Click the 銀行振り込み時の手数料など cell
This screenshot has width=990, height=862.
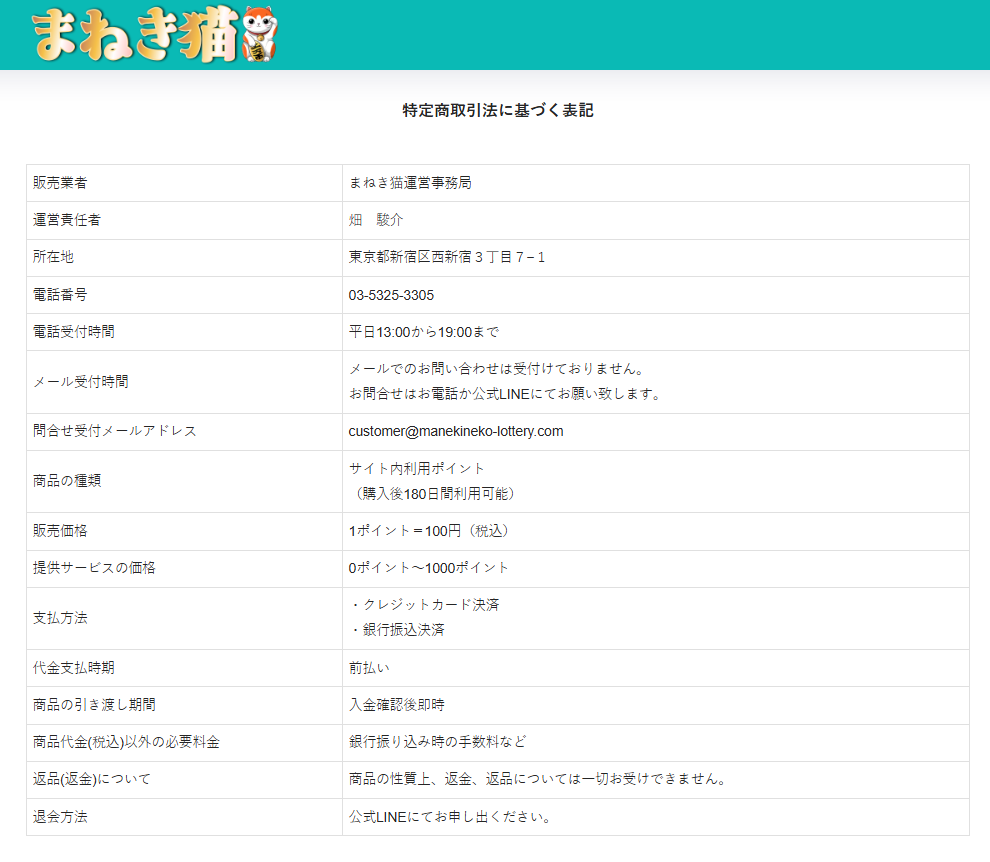[x=437, y=742]
